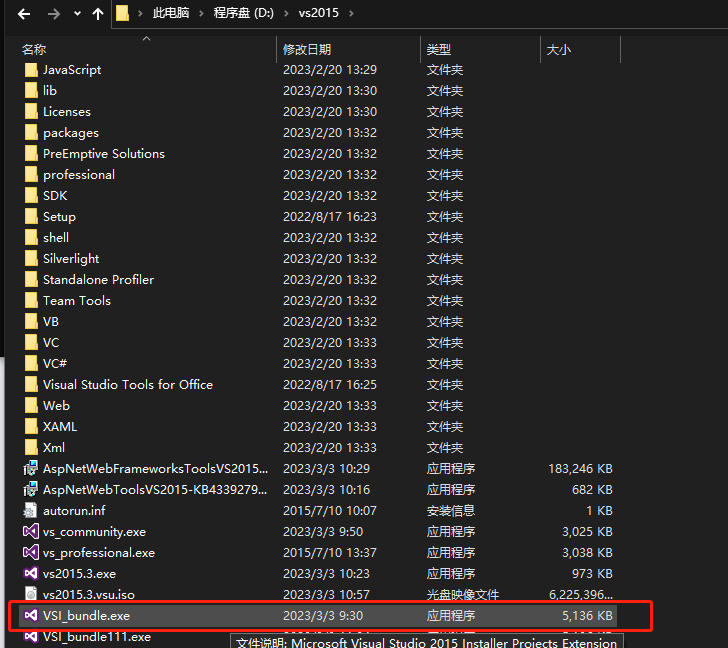Click size 183,246 KB cell
This screenshot has width=728, height=648.
(580, 469)
